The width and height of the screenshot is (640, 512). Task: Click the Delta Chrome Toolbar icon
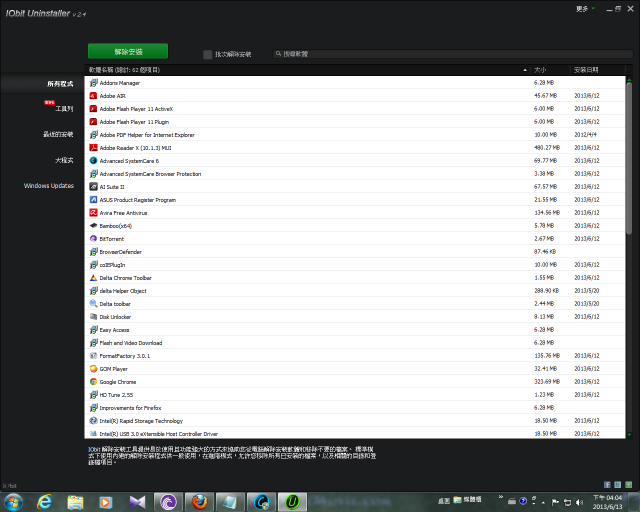point(93,278)
